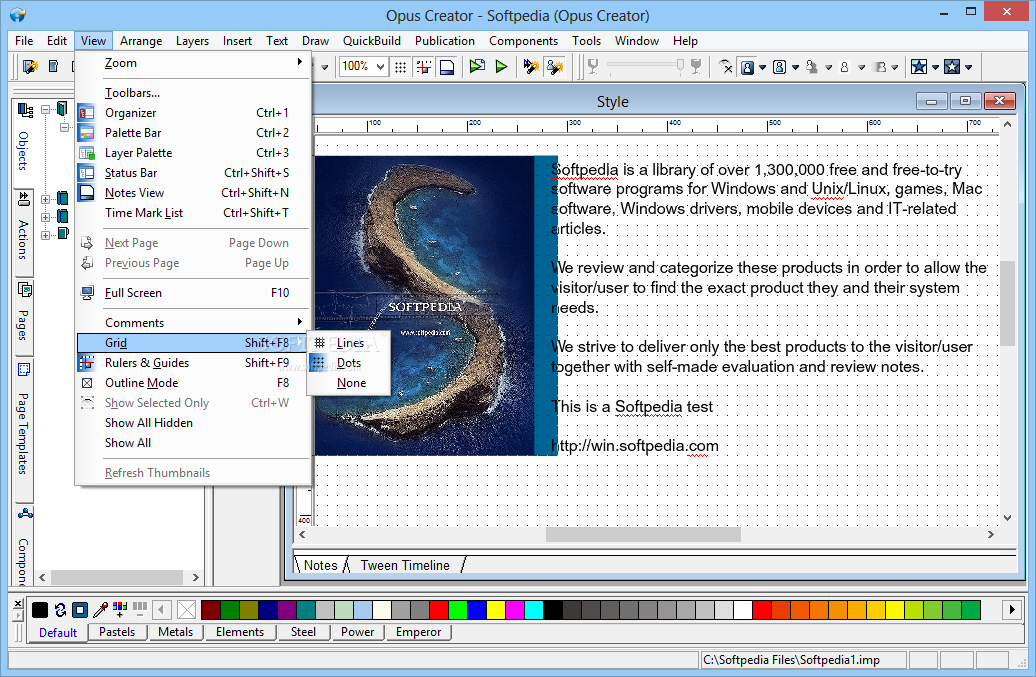Open the Components menu
The image size is (1036, 677).
pyautogui.click(x=523, y=41)
